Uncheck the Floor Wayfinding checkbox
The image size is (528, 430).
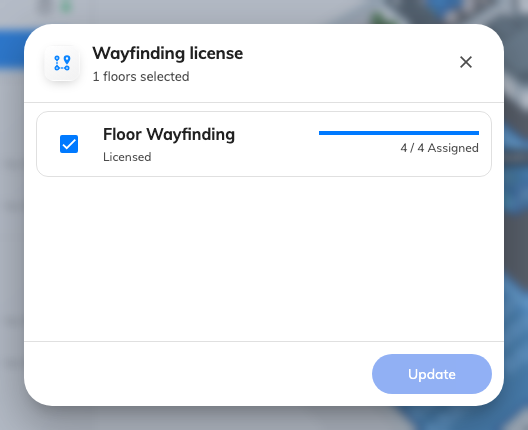[69, 144]
